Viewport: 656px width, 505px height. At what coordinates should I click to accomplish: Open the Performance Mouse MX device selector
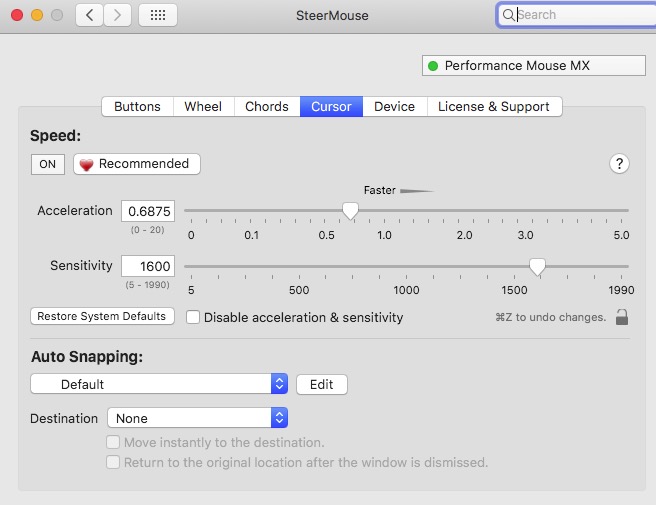click(534, 66)
